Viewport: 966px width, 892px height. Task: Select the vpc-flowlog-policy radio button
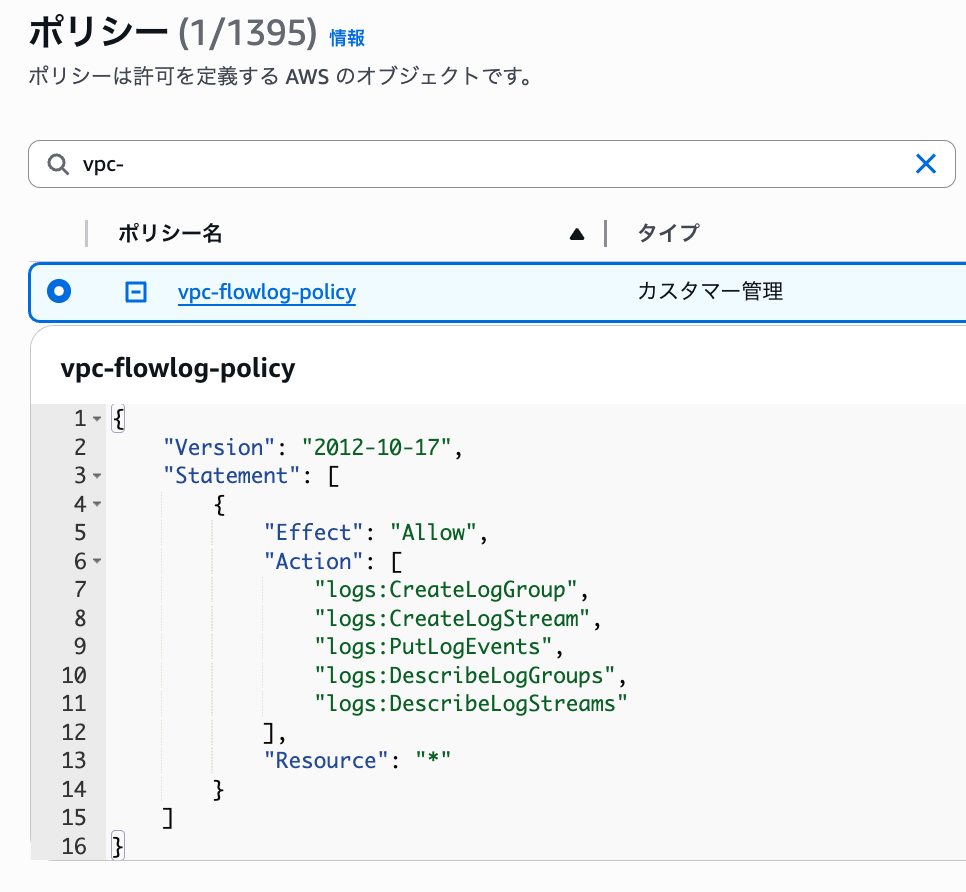[x=59, y=291]
